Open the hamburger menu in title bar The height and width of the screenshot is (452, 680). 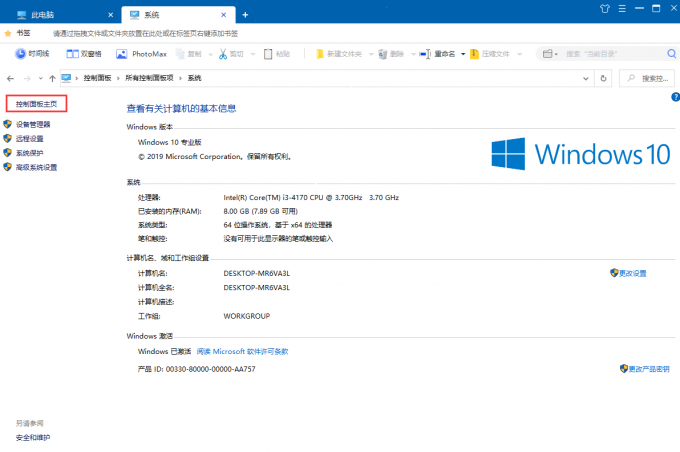tap(622, 8)
